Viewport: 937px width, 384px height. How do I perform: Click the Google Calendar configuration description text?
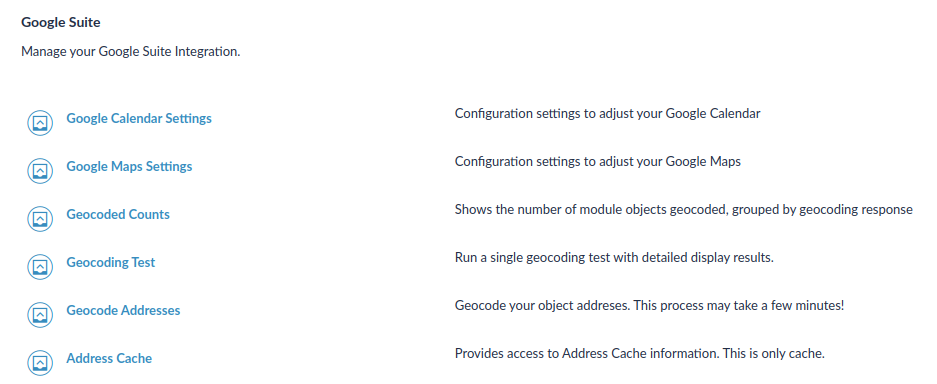(608, 113)
